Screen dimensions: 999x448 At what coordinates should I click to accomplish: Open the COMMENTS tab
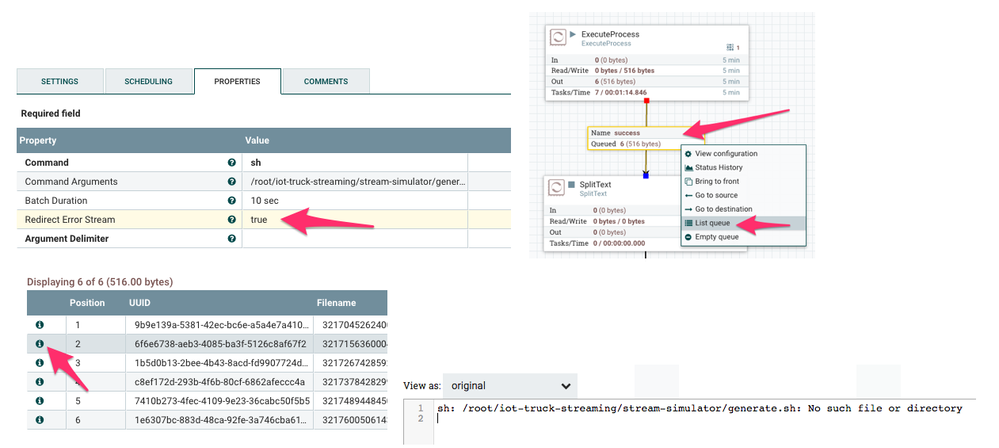(x=326, y=82)
